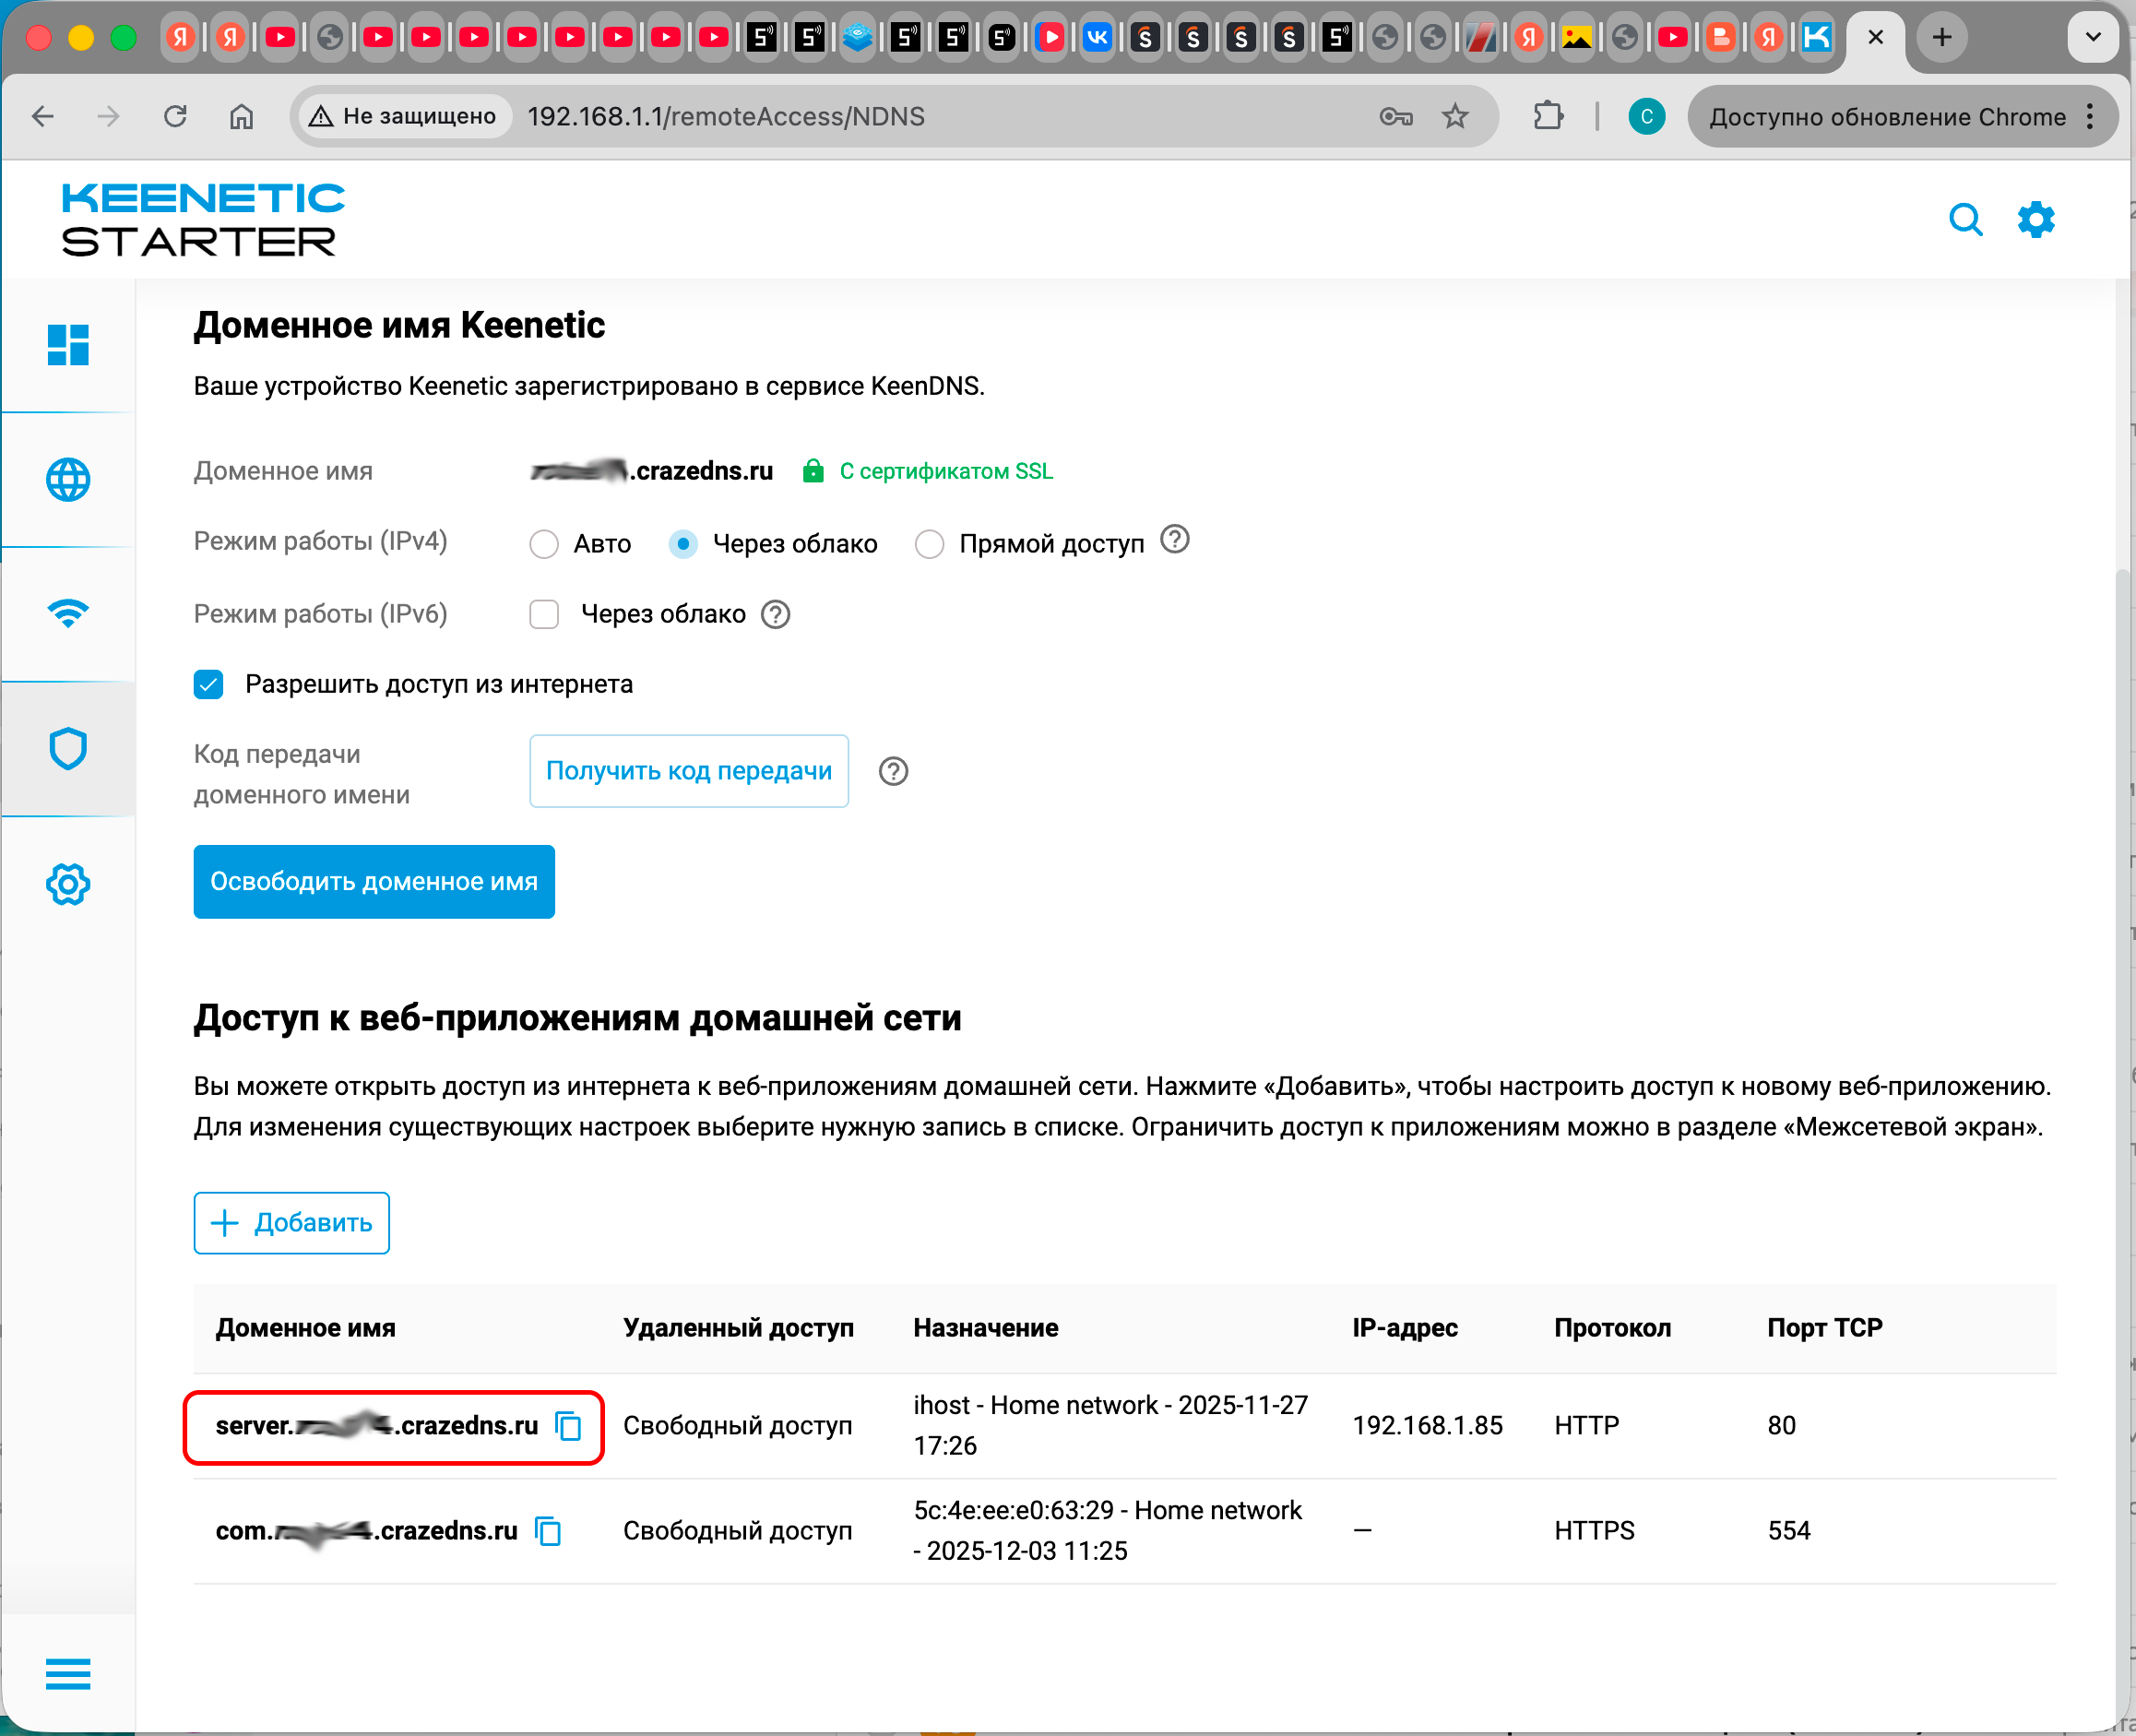
Task: Uncheck Разрешить доступ из интернета
Action: 209,685
